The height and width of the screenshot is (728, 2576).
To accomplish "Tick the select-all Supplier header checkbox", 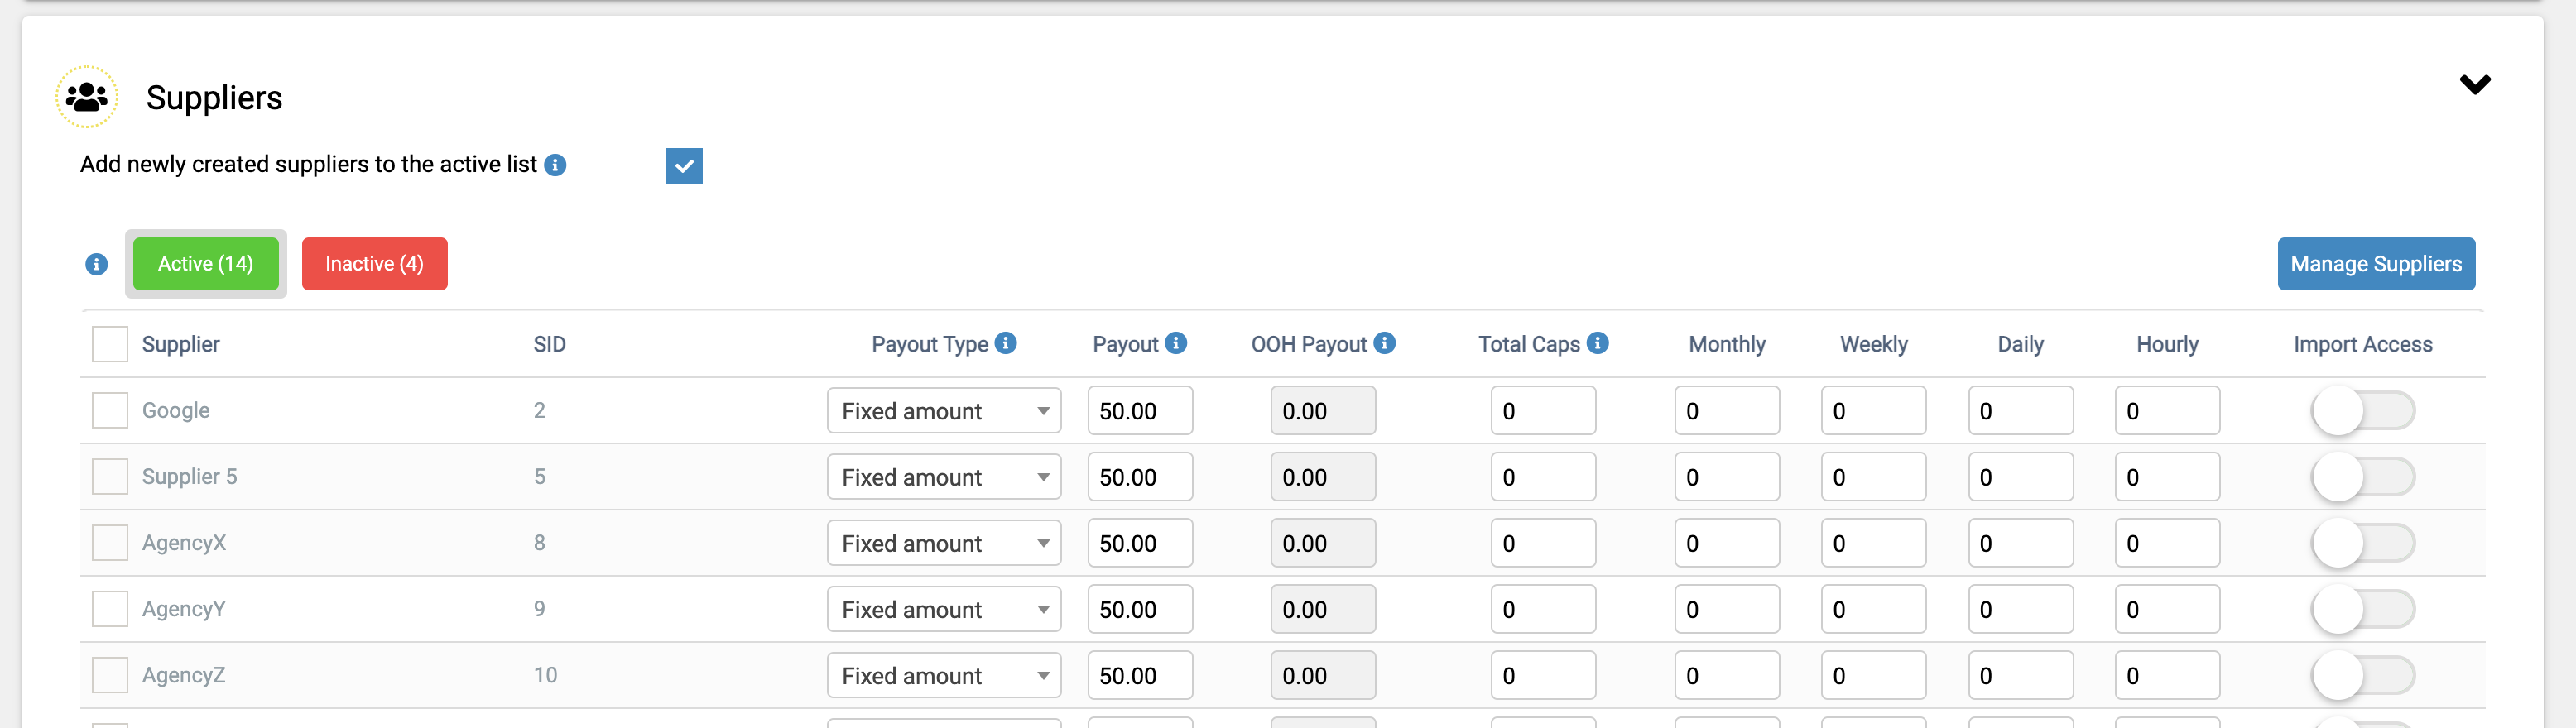I will pyautogui.click(x=110, y=344).
